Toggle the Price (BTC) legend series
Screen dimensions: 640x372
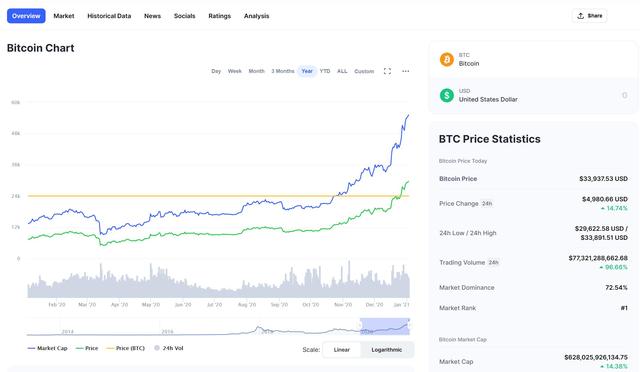tap(125, 348)
